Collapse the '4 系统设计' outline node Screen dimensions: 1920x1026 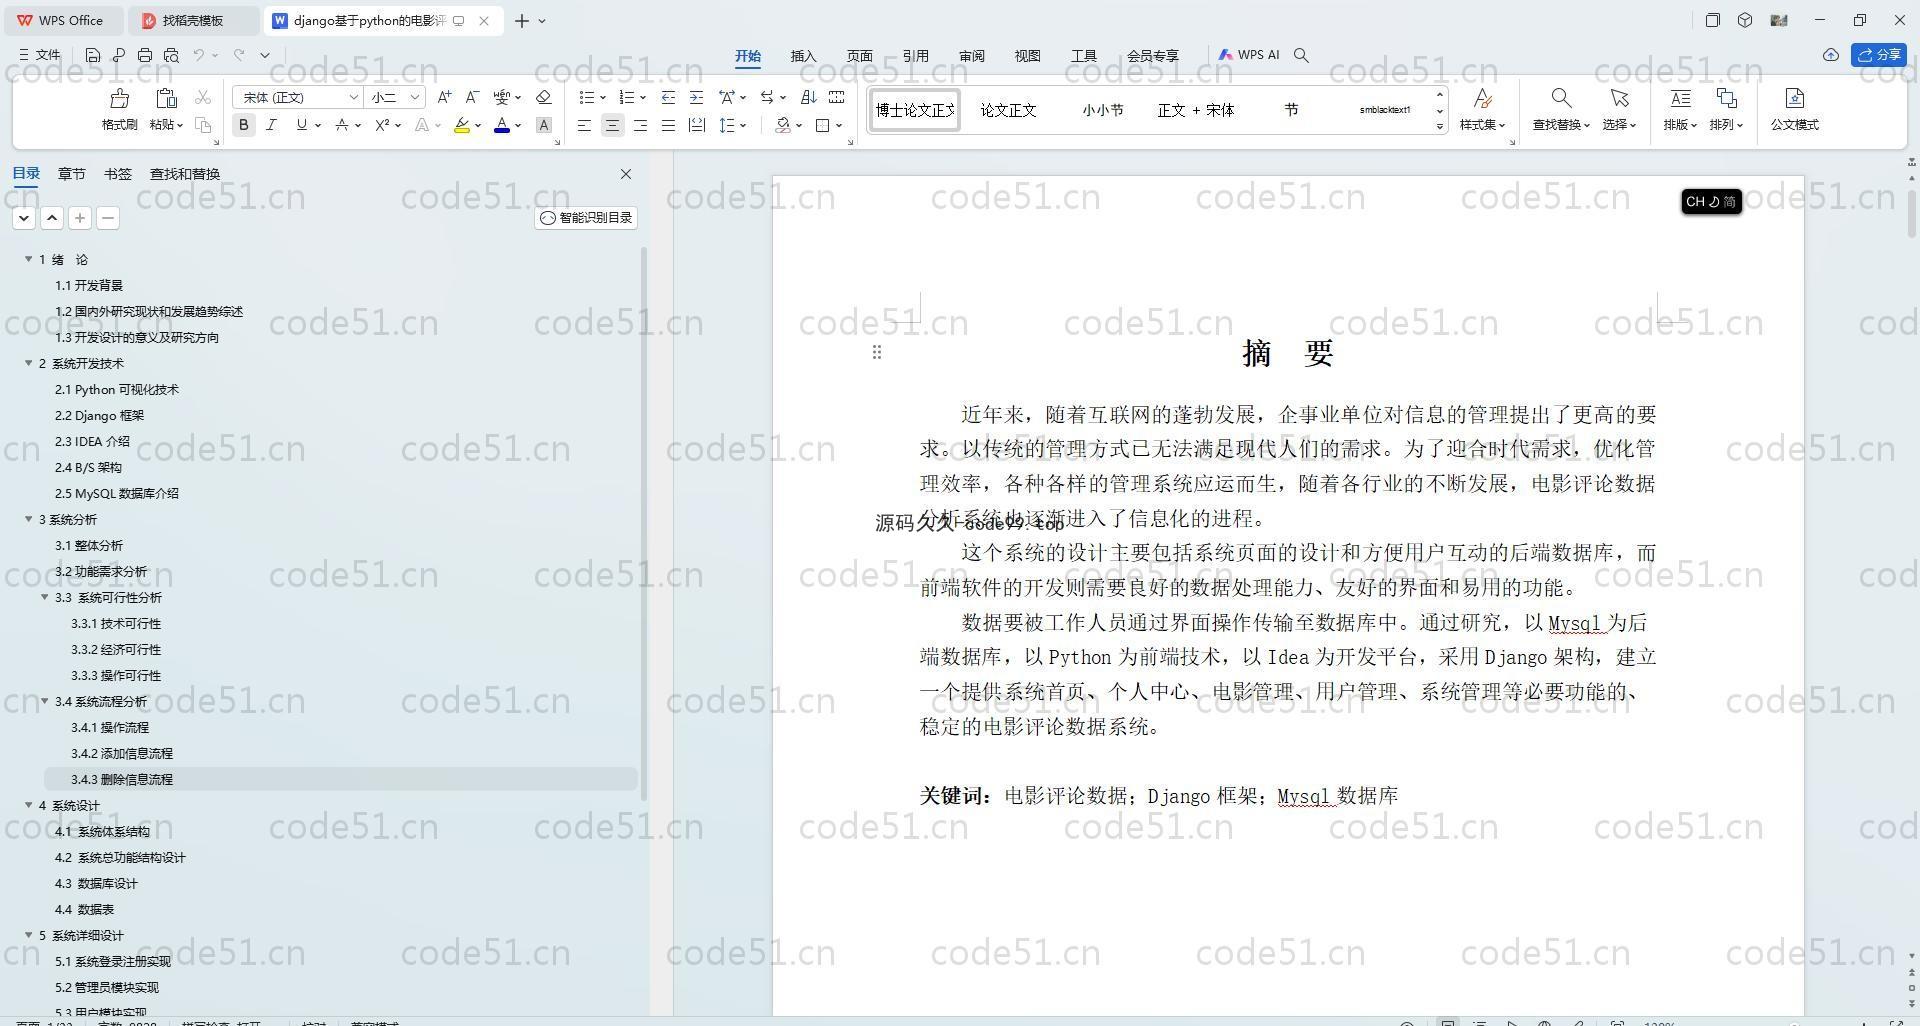click(29, 805)
